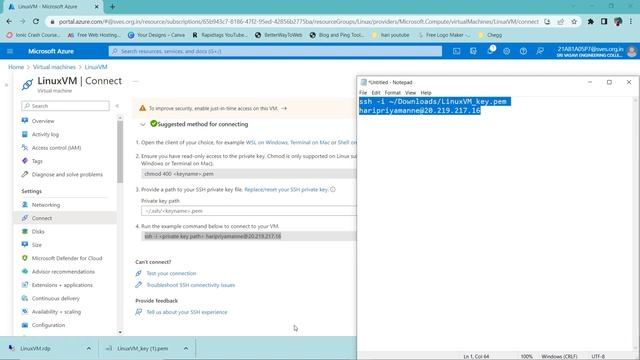Open Azure portal settings gear
Image resolution: width=640 pixels, height=360 pixels.
[507, 51]
